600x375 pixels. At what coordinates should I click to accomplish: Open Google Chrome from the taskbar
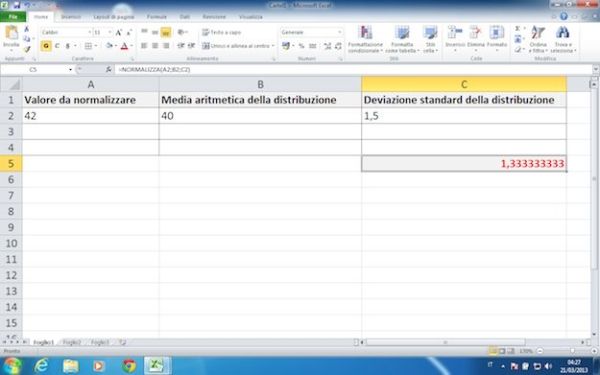129,366
